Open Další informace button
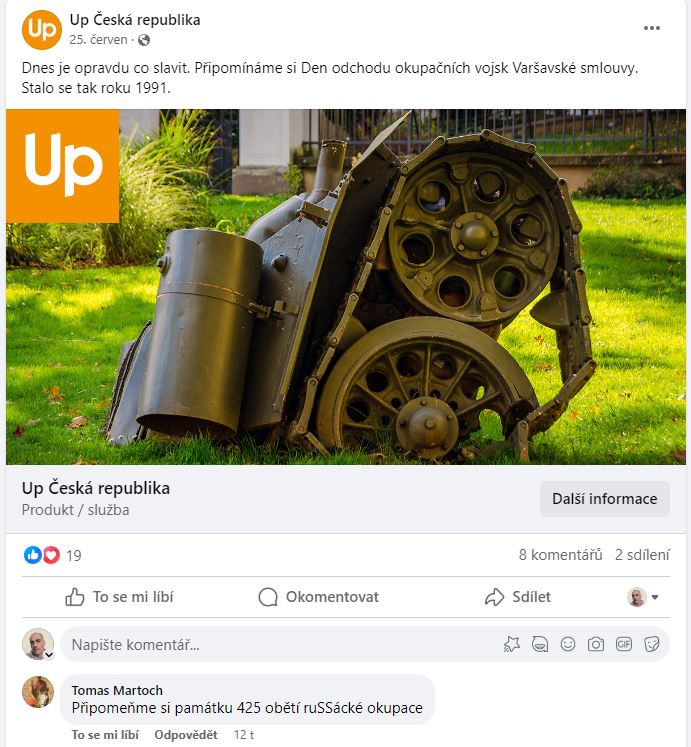Screen dimensions: 691x747 [x=605, y=499]
